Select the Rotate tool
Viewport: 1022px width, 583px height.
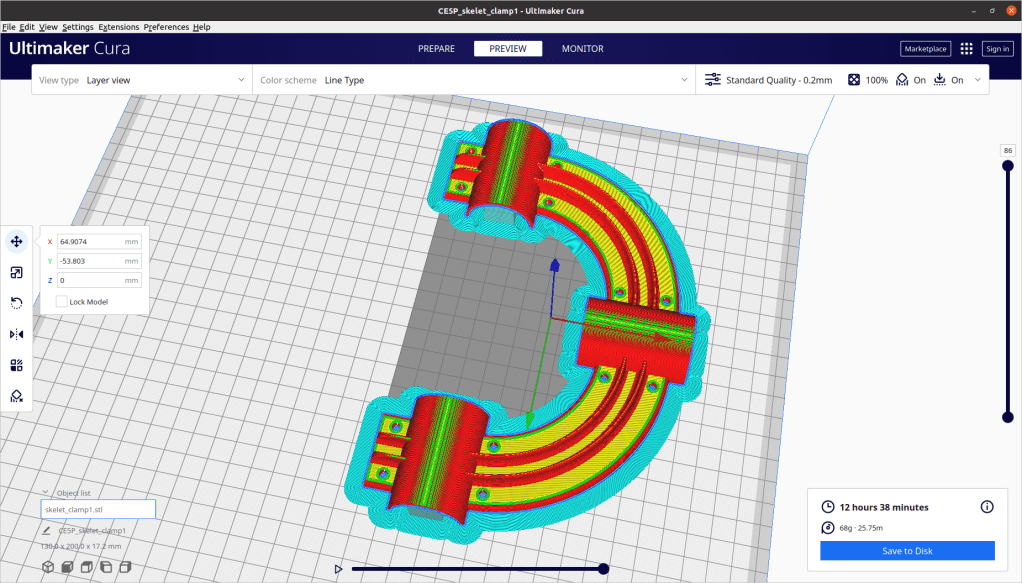pyautogui.click(x=16, y=303)
